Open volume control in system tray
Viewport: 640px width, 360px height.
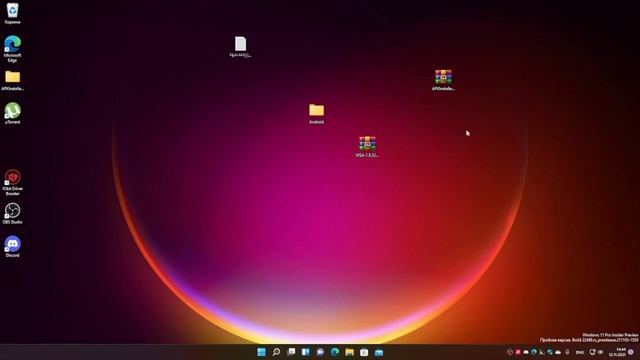click(x=600, y=352)
